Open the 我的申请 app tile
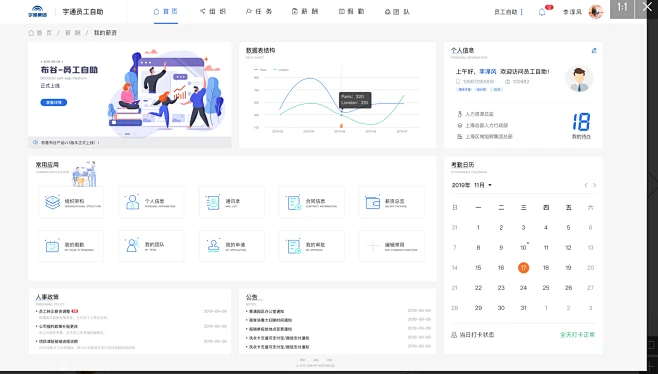Screen dimensions: 658x374 232,246
